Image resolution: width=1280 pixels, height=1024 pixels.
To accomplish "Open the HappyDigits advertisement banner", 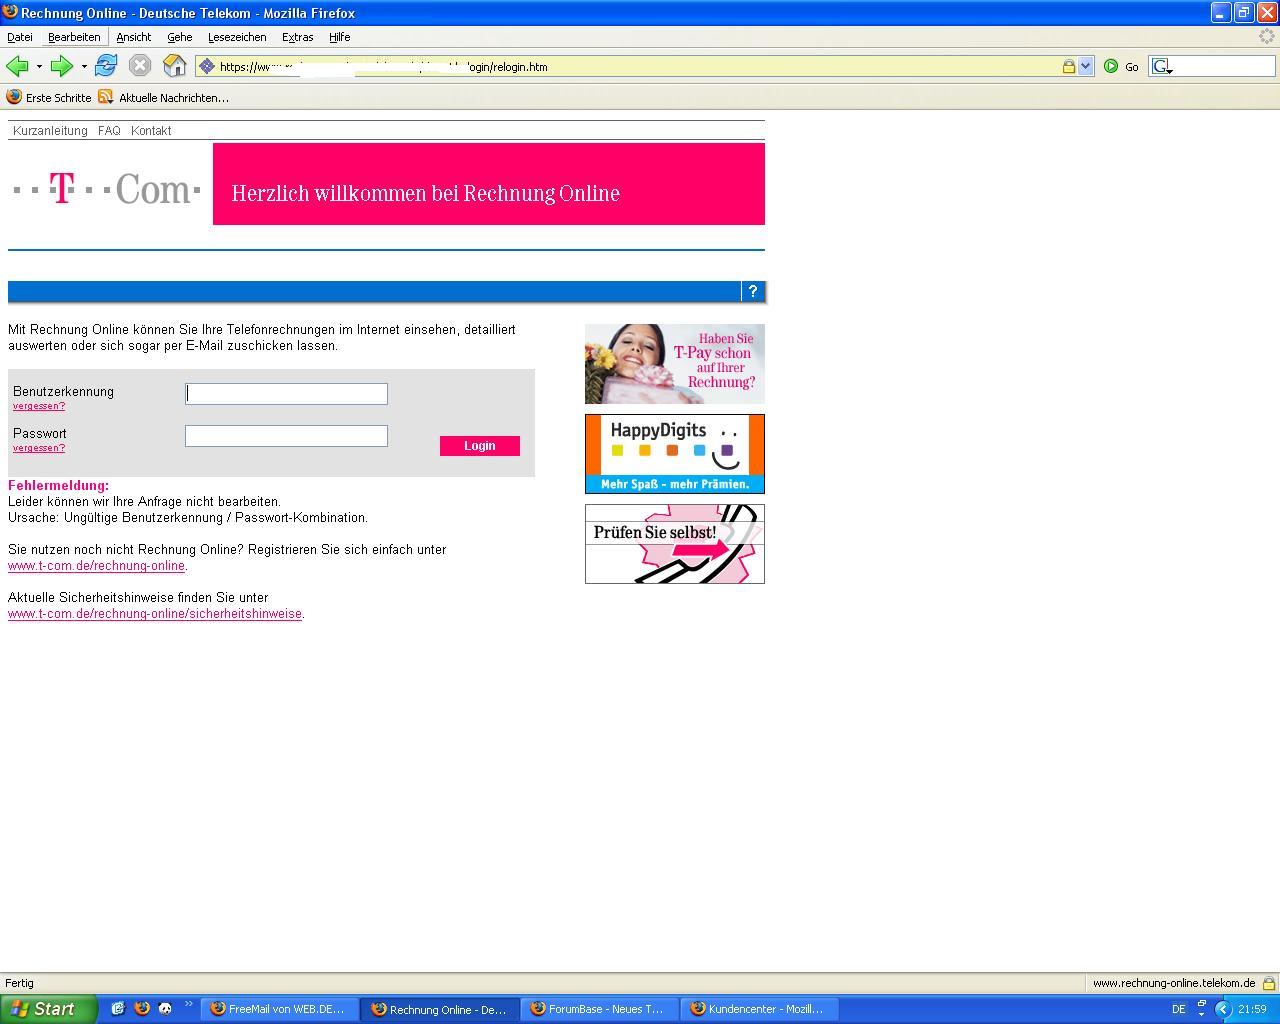I will coord(675,454).
